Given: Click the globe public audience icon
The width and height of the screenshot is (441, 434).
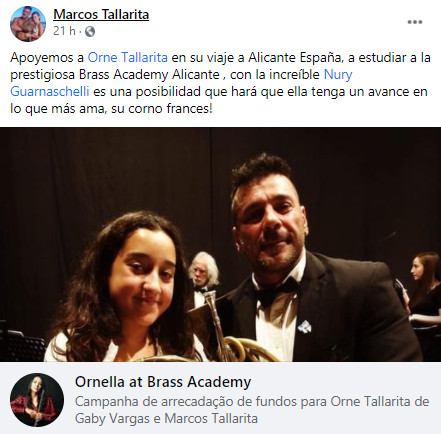Looking at the screenshot, I should tap(90, 32).
